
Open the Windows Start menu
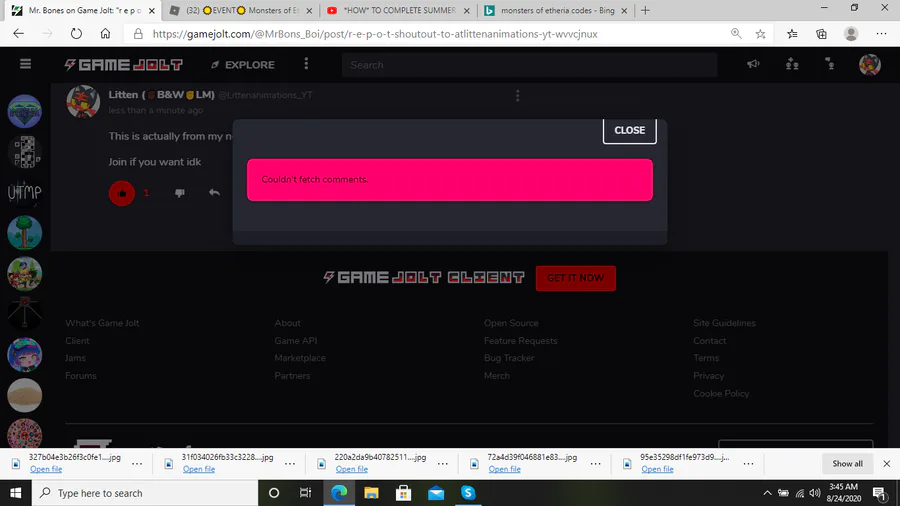(x=15, y=493)
